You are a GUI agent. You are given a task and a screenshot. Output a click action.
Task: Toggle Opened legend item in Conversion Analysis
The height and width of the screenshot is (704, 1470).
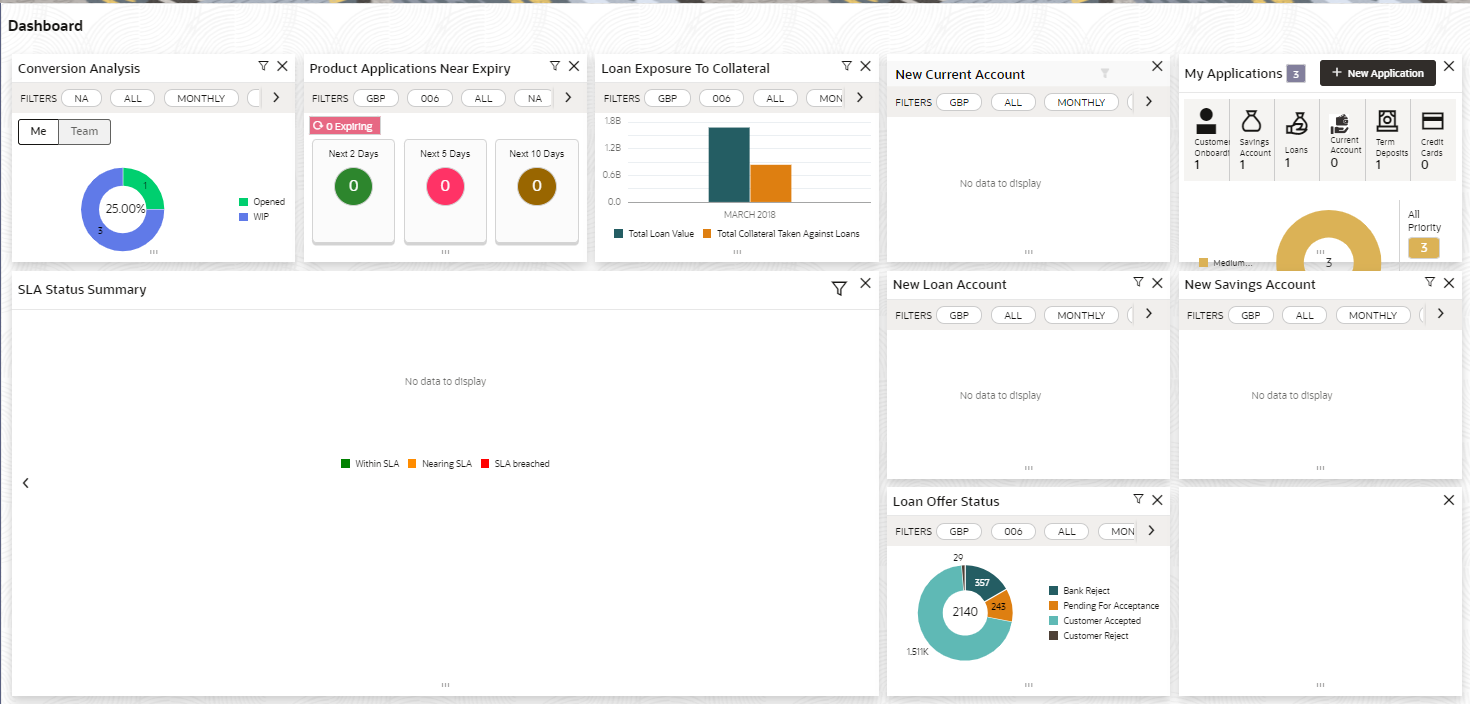point(261,202)
